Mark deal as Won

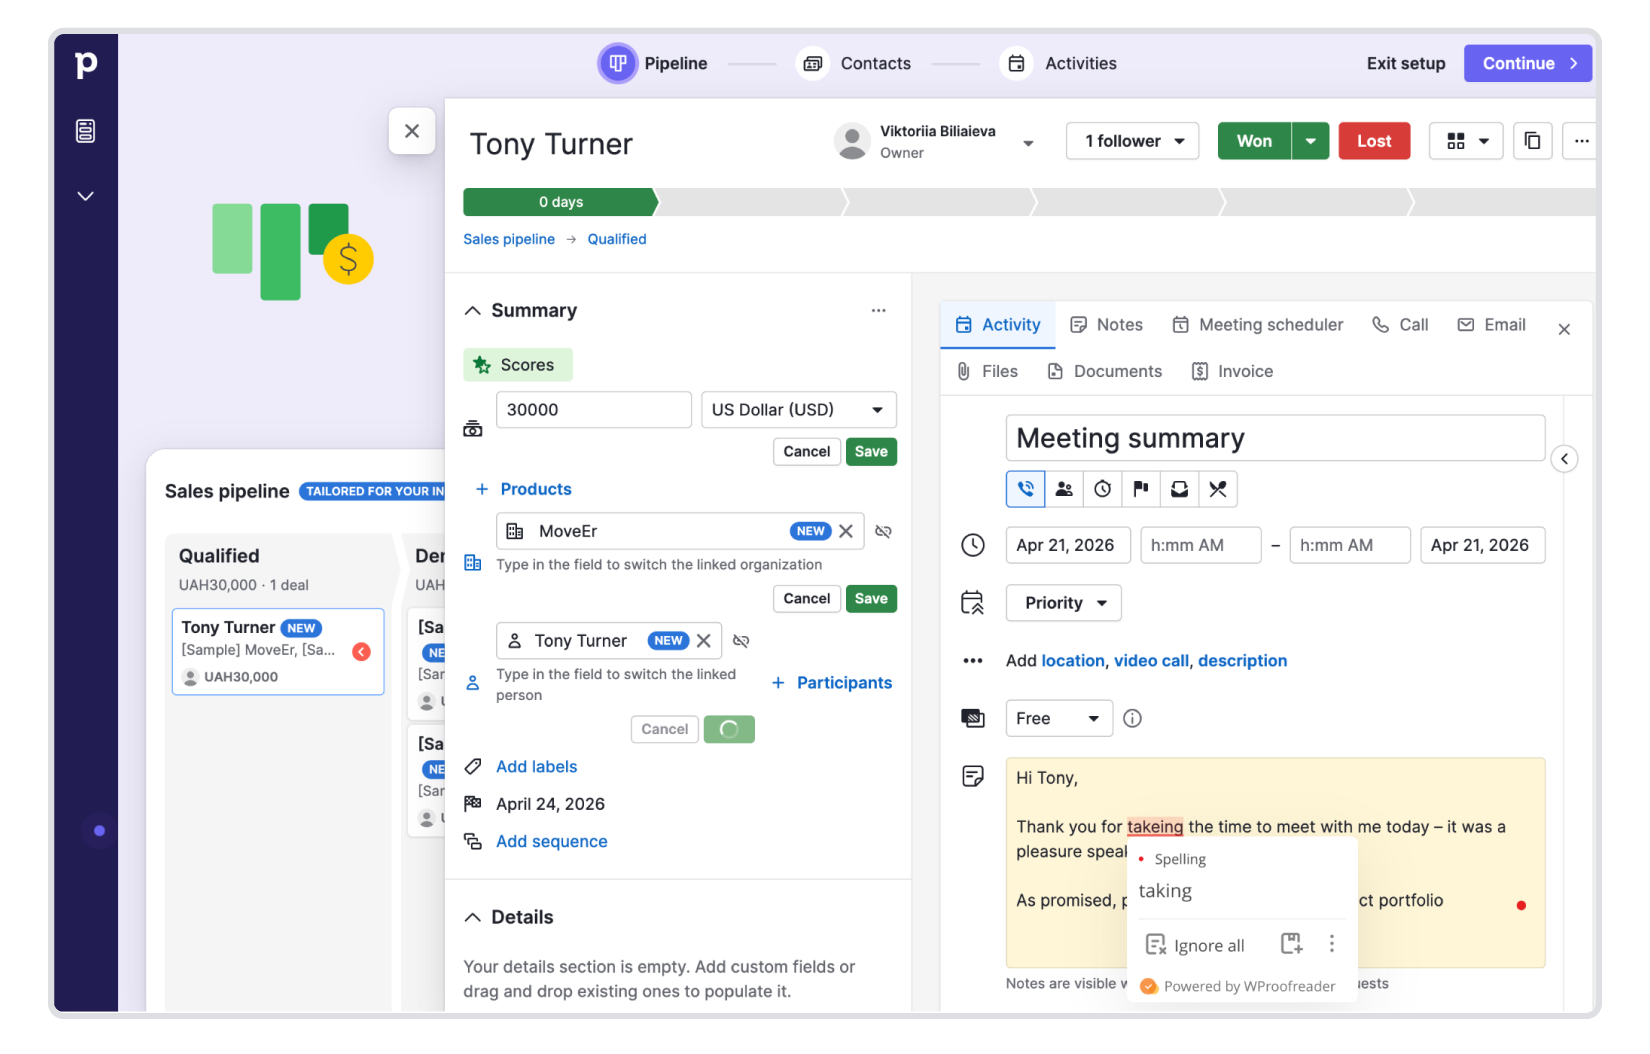point(1254,141)
